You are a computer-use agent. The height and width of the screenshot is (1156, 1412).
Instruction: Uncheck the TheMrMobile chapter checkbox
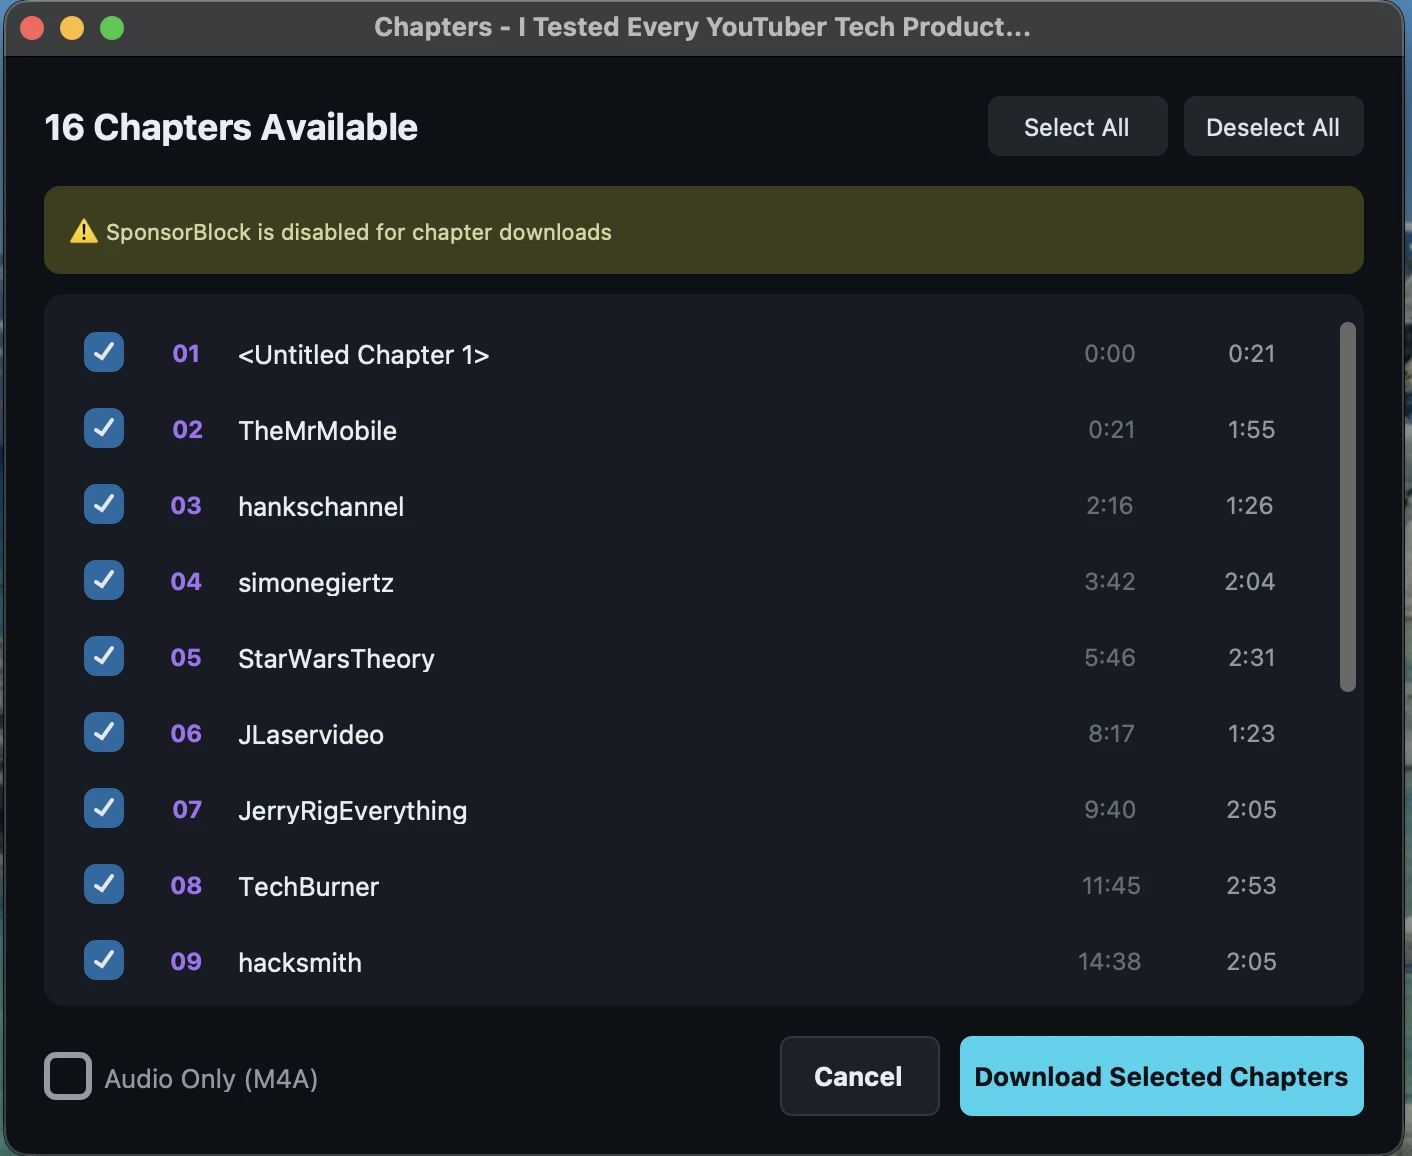pos(104,428)
